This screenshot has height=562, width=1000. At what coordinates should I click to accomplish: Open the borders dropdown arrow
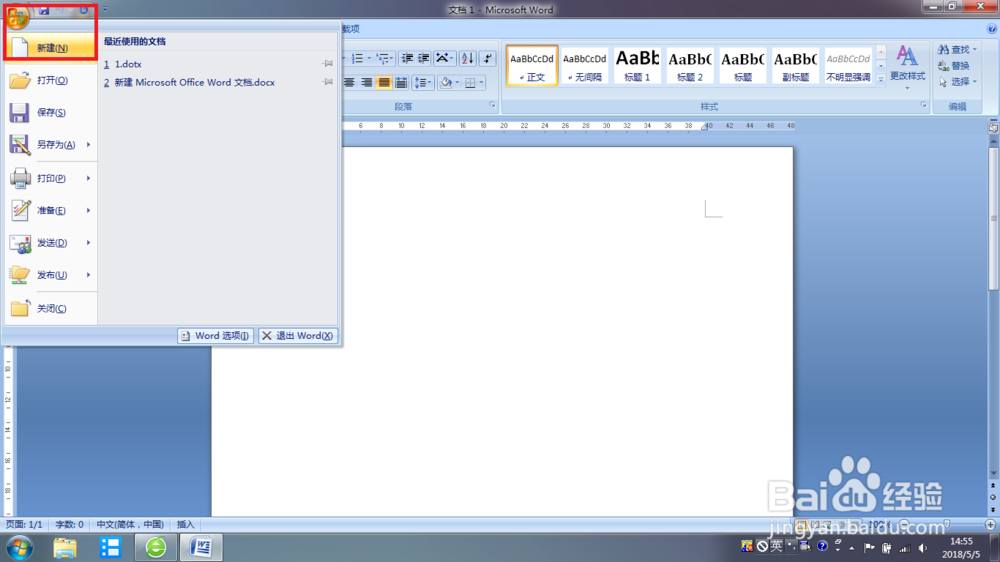pos(482,82)
